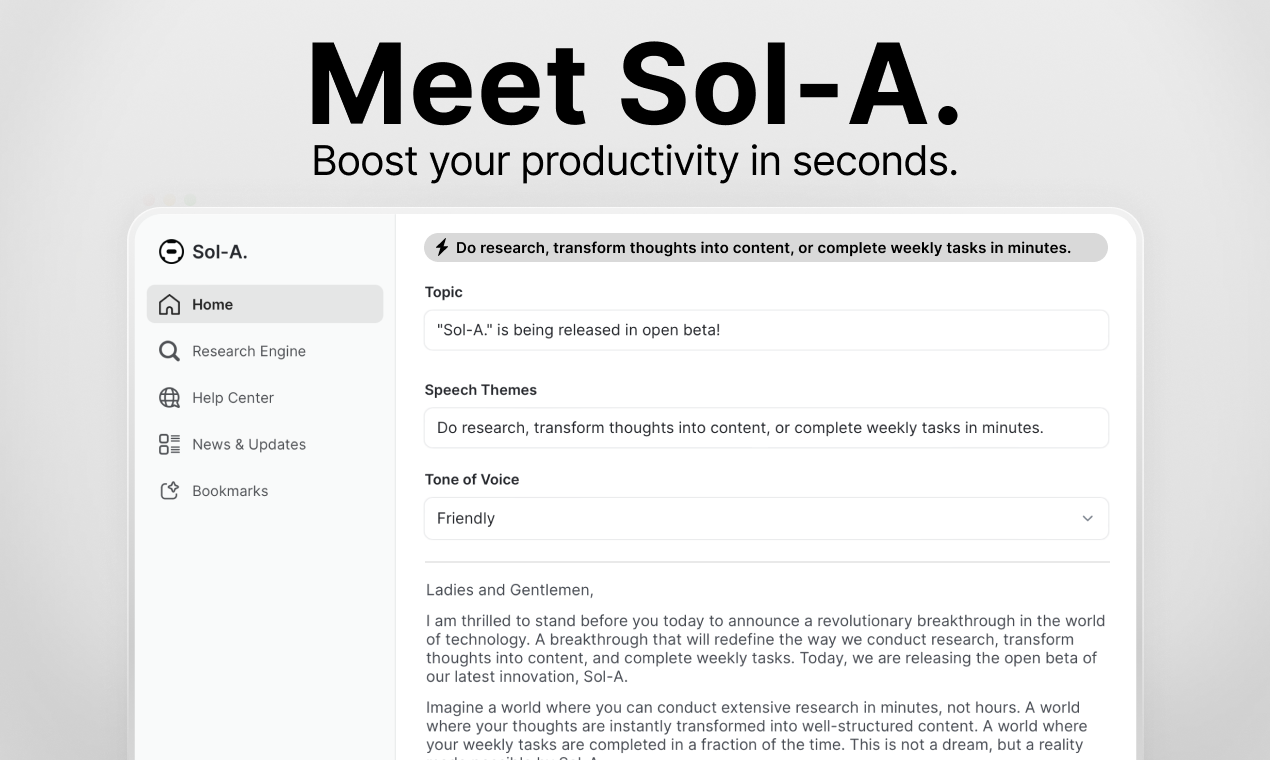1270x760 pixels.
Task: Click the News & Updates list icon
Action: [170, 444]
